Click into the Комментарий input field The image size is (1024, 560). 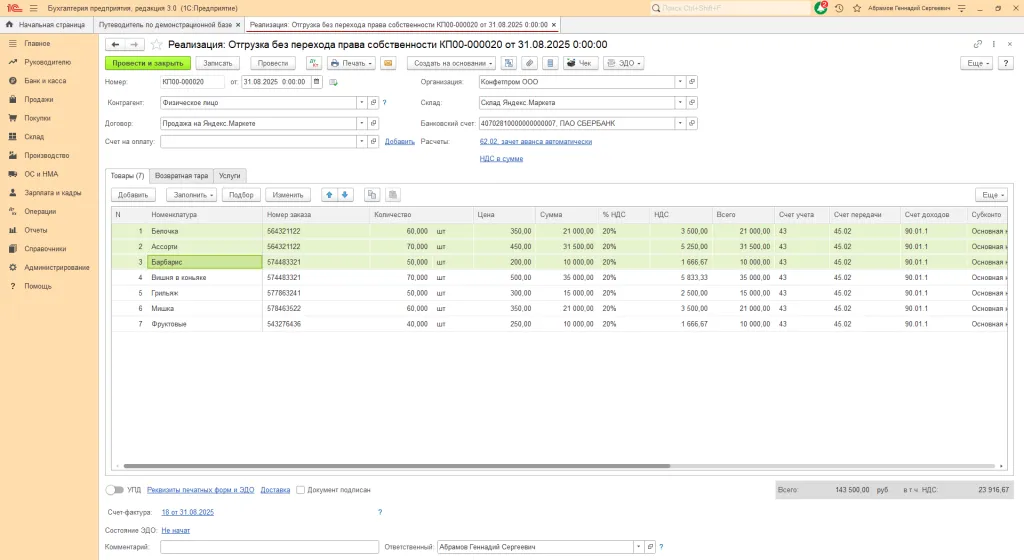pos(268,547)
